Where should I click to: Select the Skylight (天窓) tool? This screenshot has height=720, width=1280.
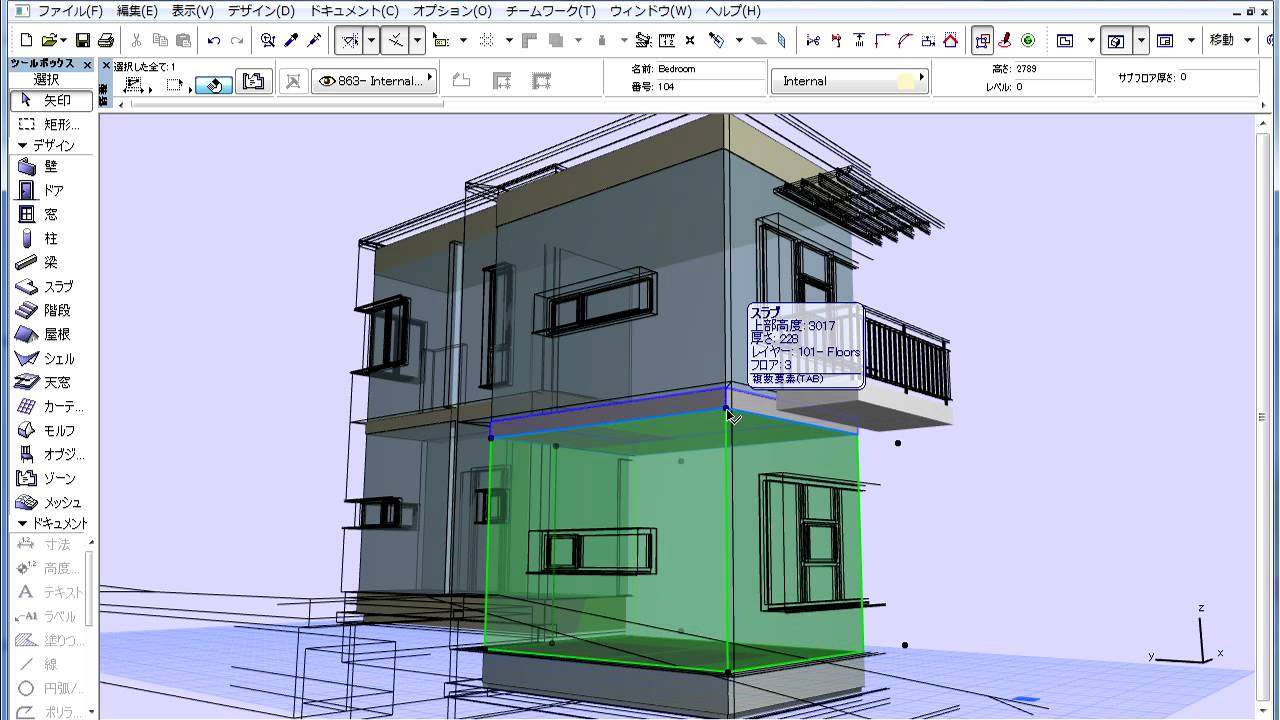point(51,382)
